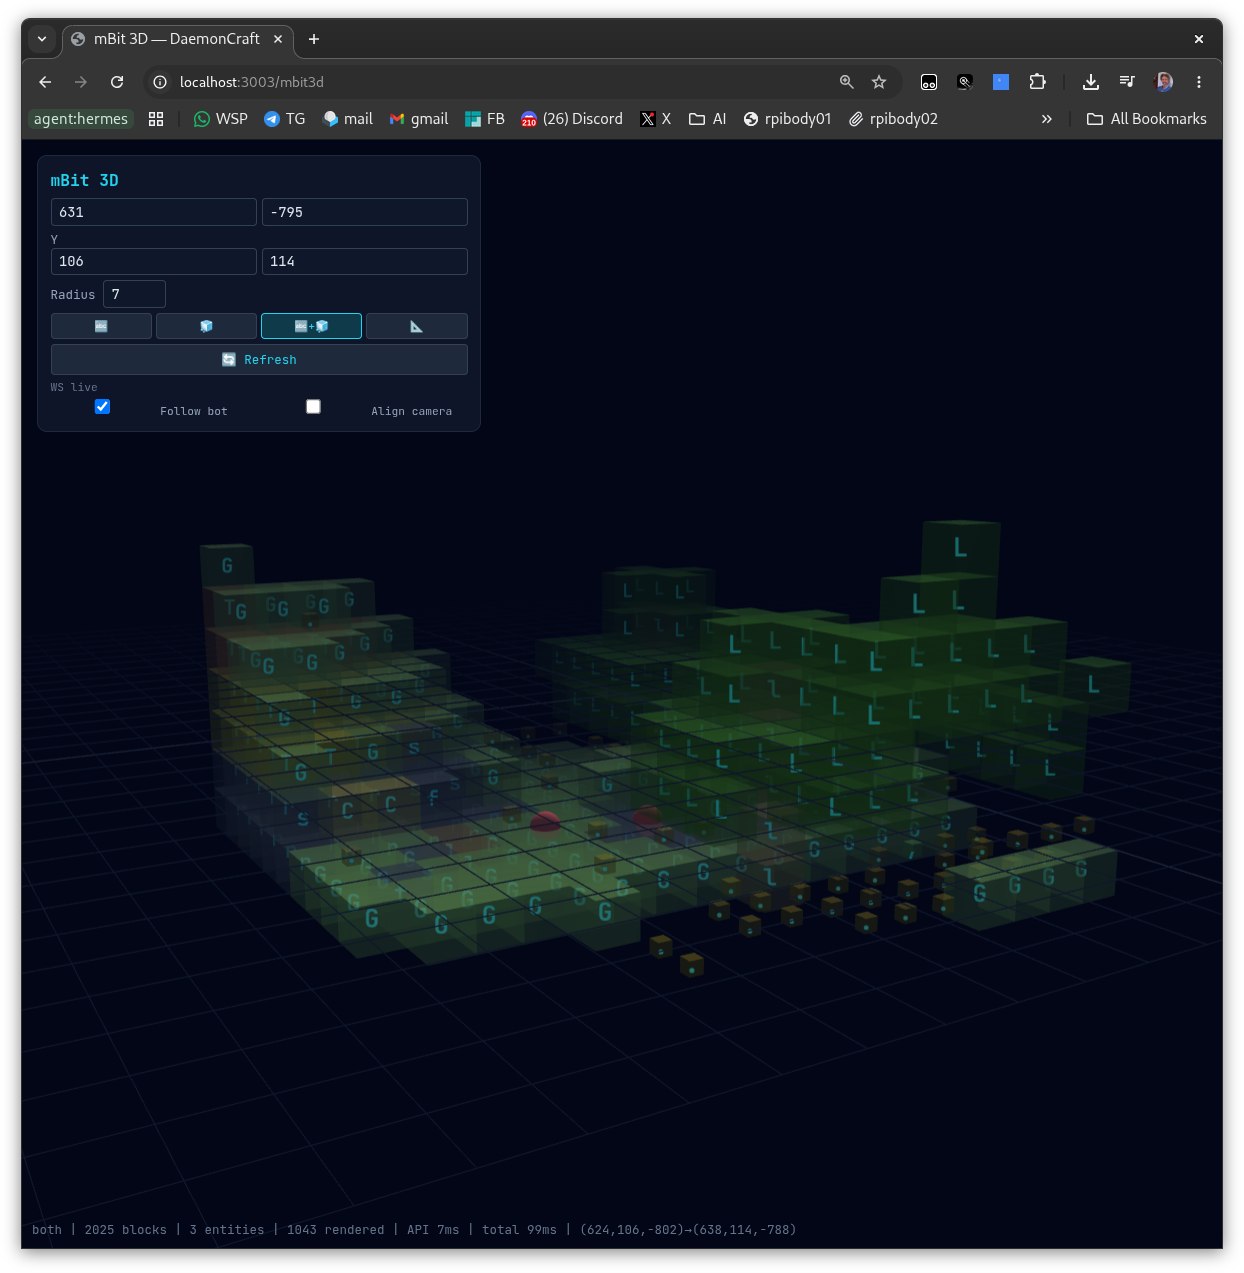Close the mBit 3D — DaemonCraft tab
Viewport: 1244px width, 1273px height.
[278, 39]
